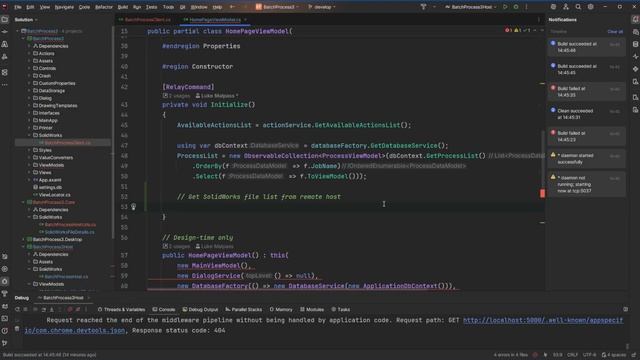This screenshot has width=640, height=360.
Task: Click the red errors count inspection indicator
Action: point(508,30)
